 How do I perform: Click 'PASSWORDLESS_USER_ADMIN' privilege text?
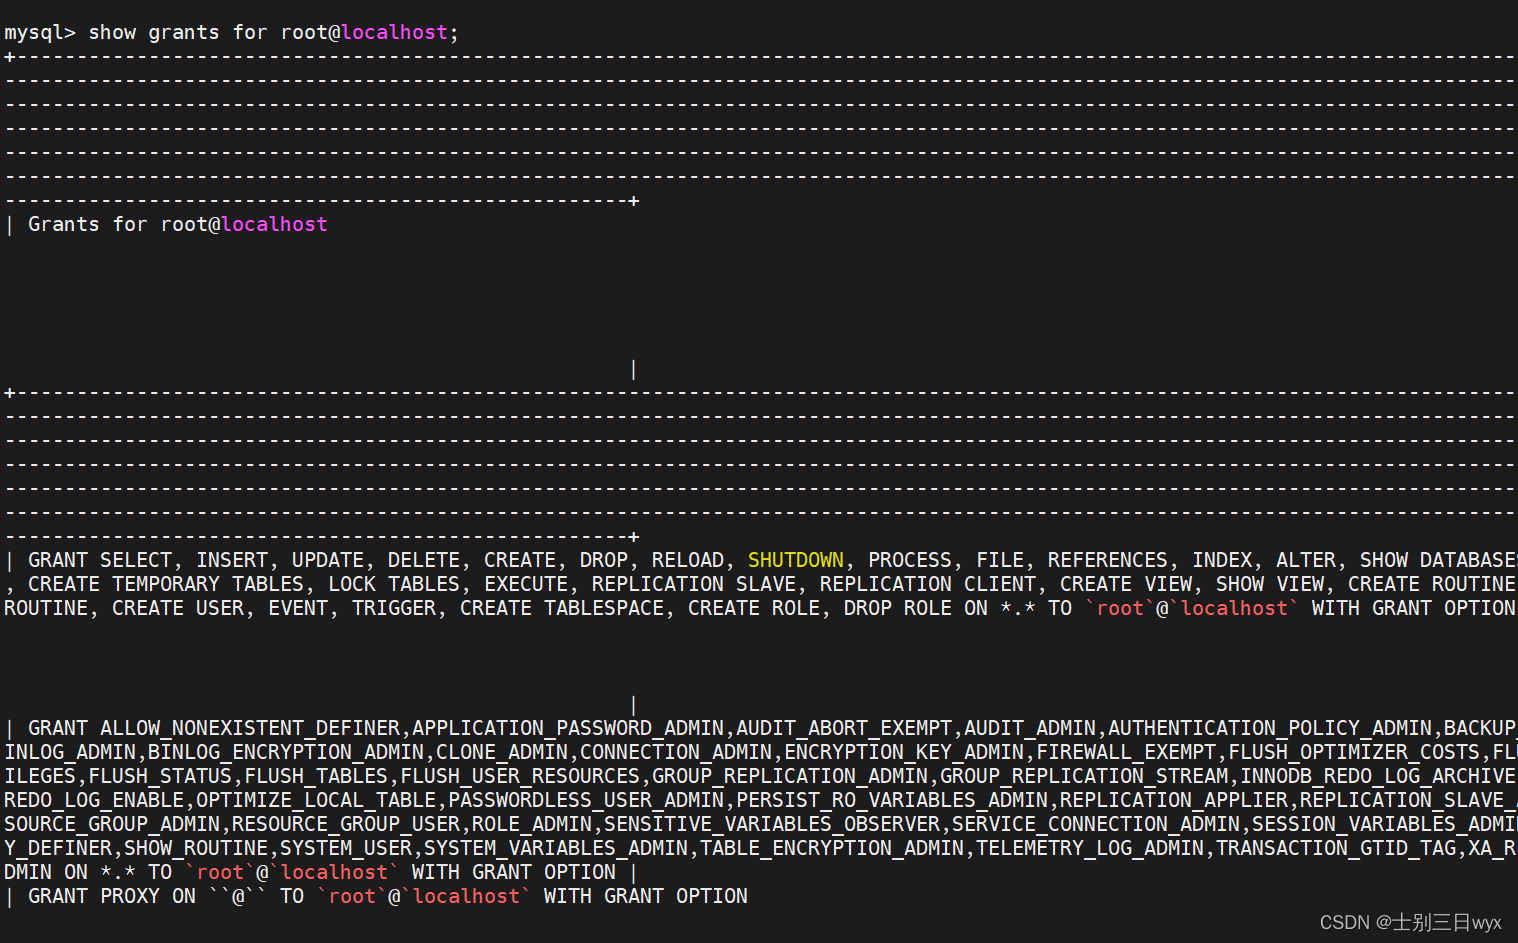click(x=586, y=801)
